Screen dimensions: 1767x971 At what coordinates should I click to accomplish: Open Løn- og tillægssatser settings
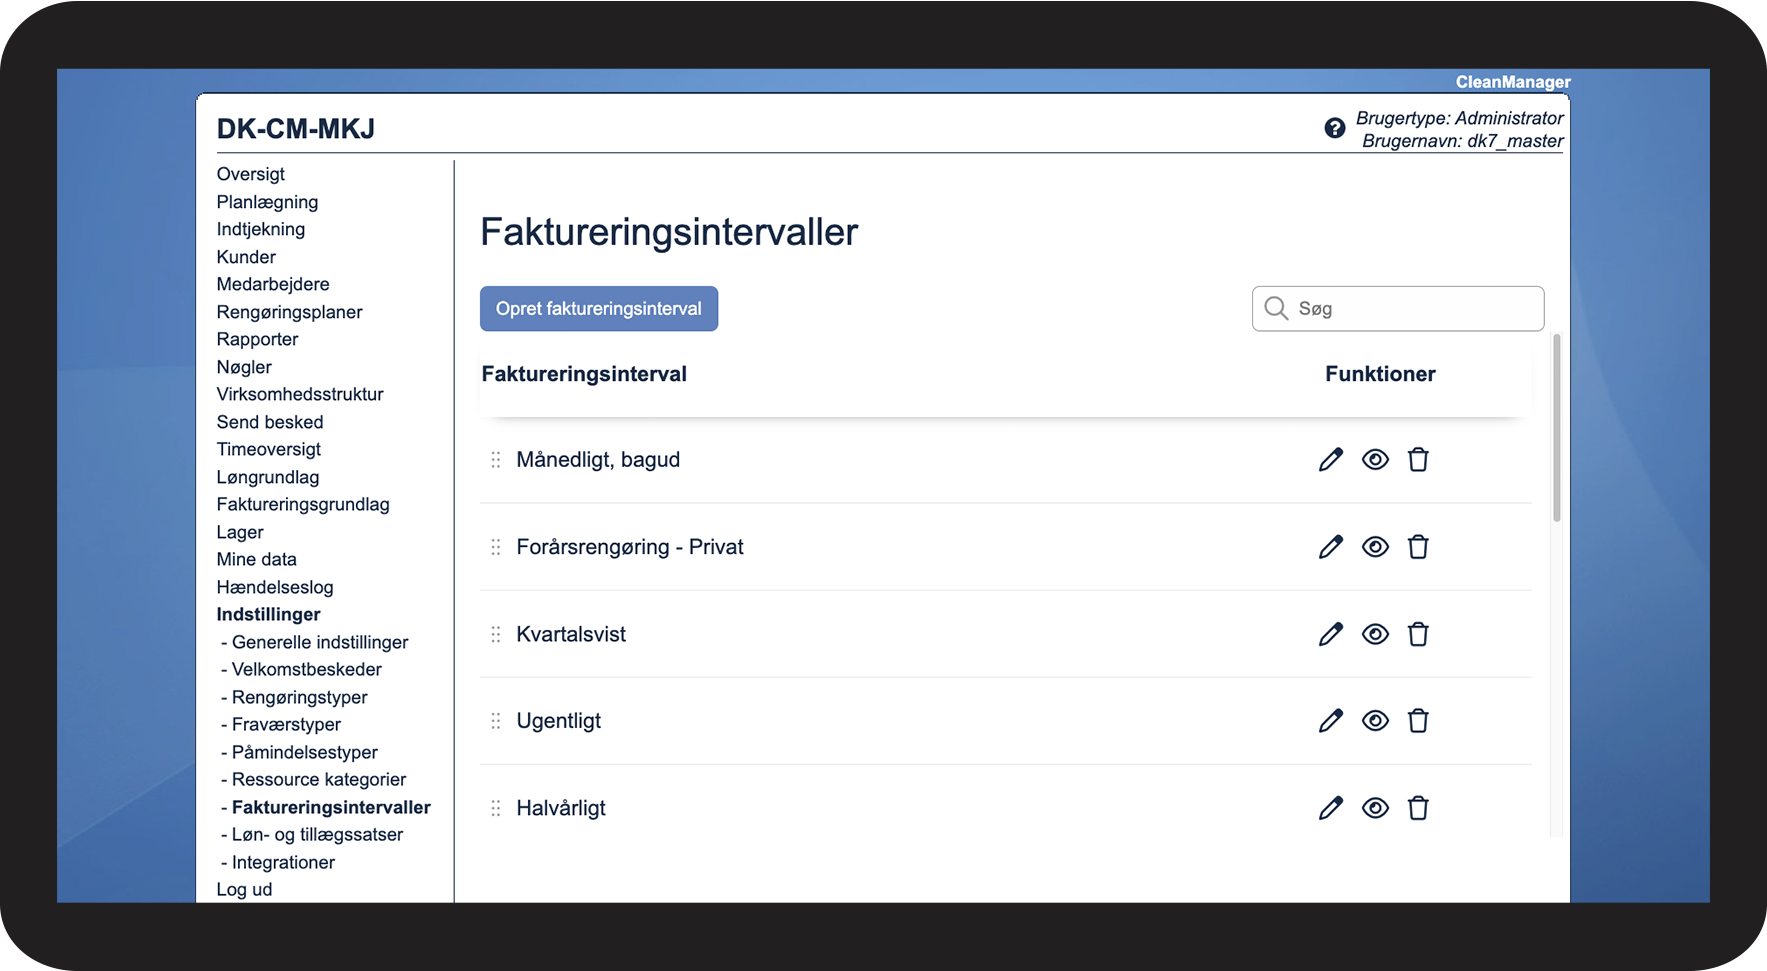pos(317,834)
